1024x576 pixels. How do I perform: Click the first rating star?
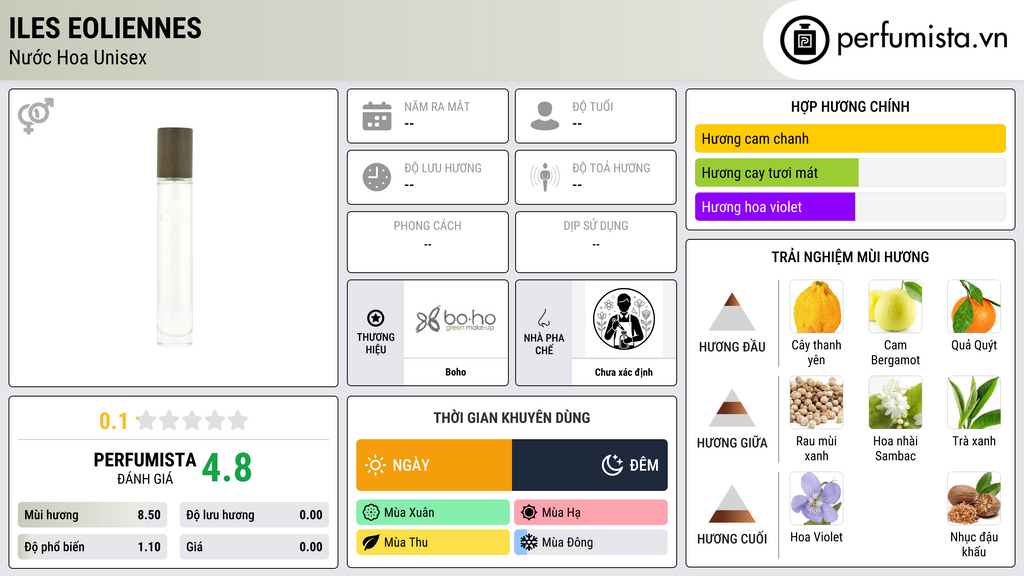[147, 420]
